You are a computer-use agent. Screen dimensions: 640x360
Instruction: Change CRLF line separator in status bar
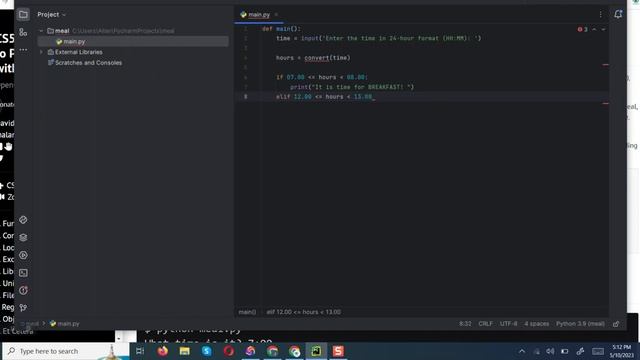[485, 324]
